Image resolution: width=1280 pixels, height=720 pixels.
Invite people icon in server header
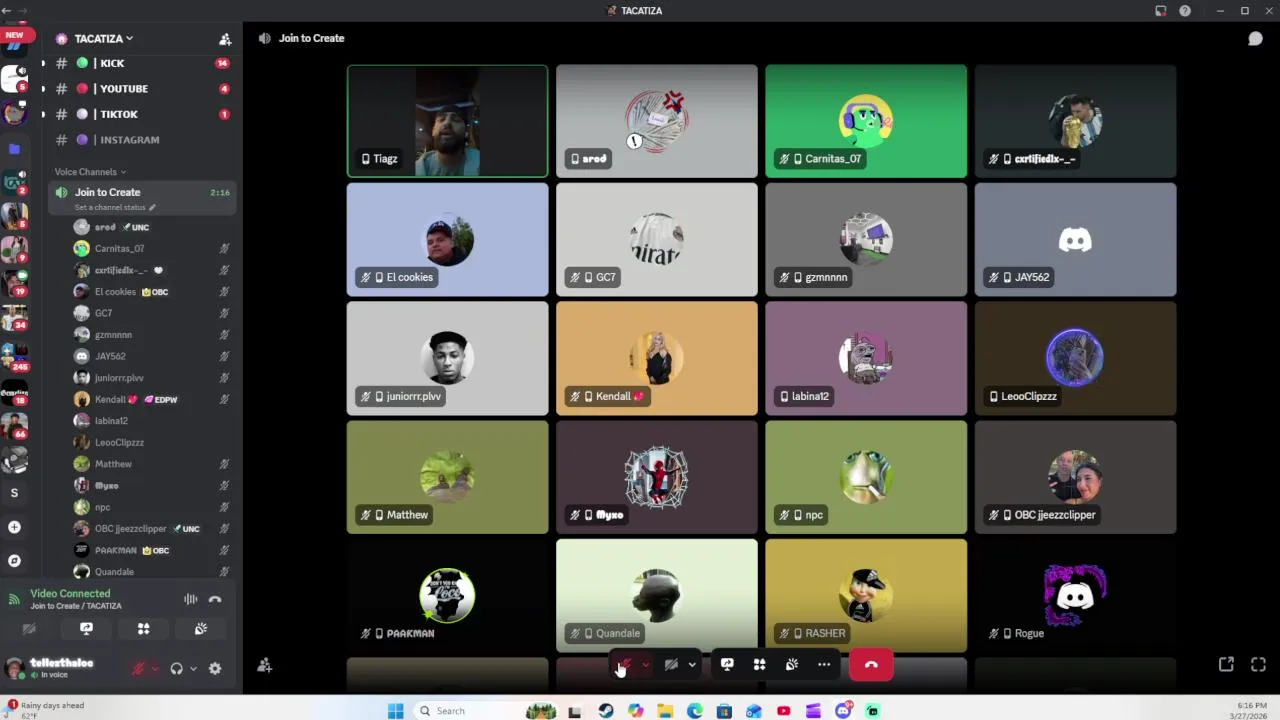pyautogui.click(x=225, y=39)
